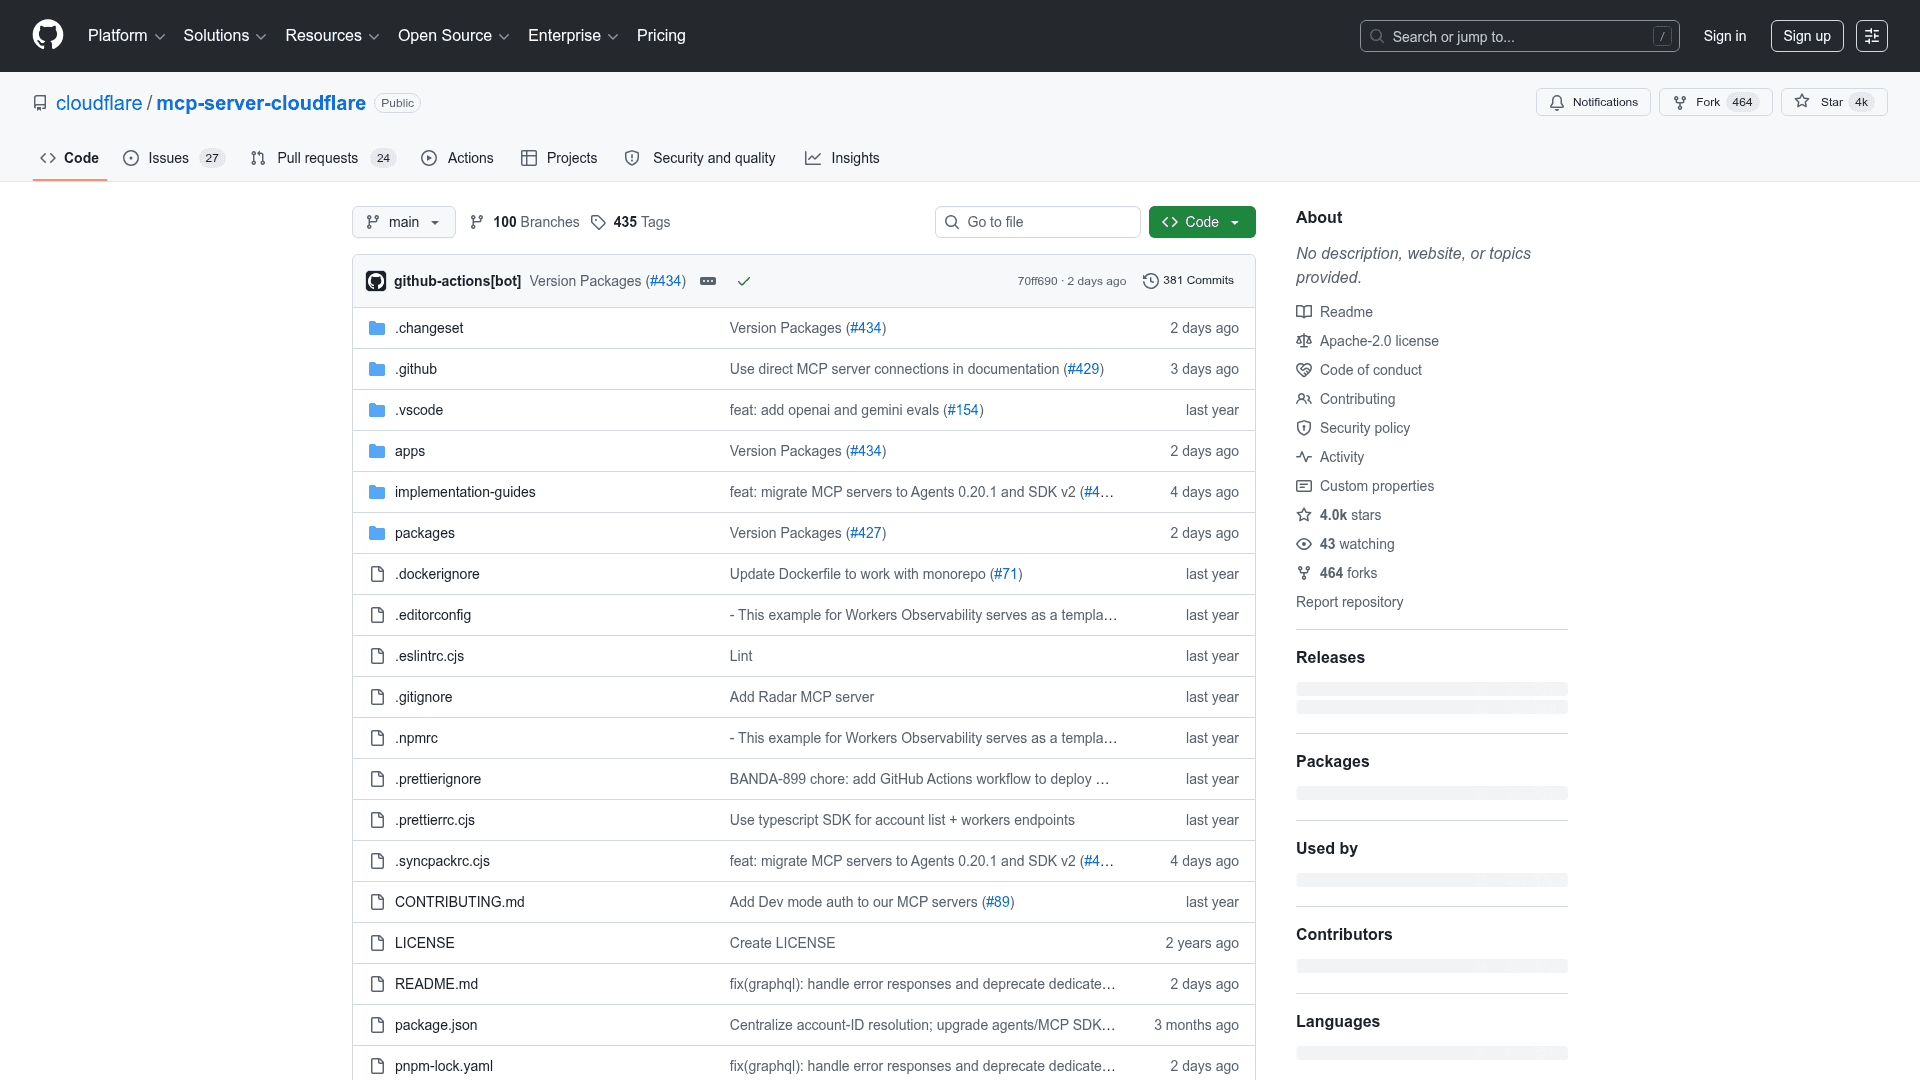Expand the Open Source menu
1920x1080 pixels.
[454, 36]
